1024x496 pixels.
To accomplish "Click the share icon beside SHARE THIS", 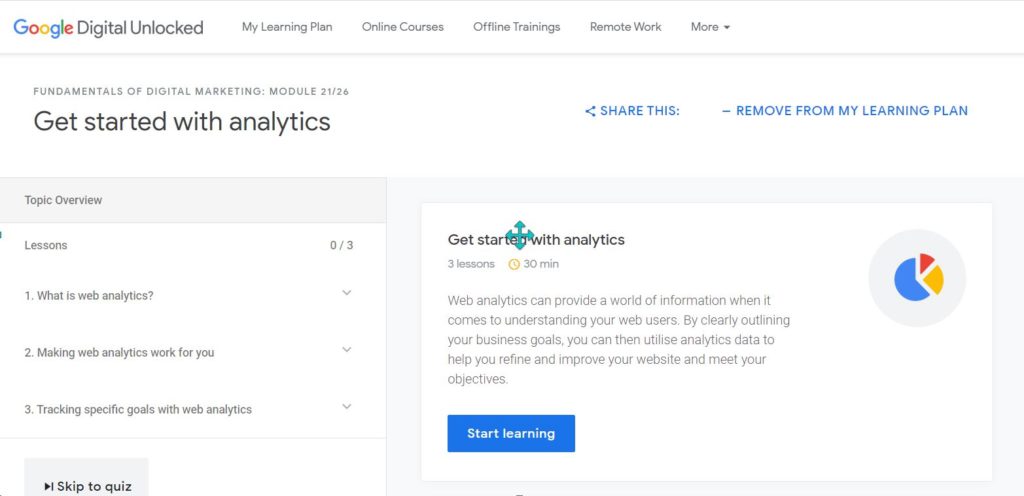I will [x=590, y=111].
